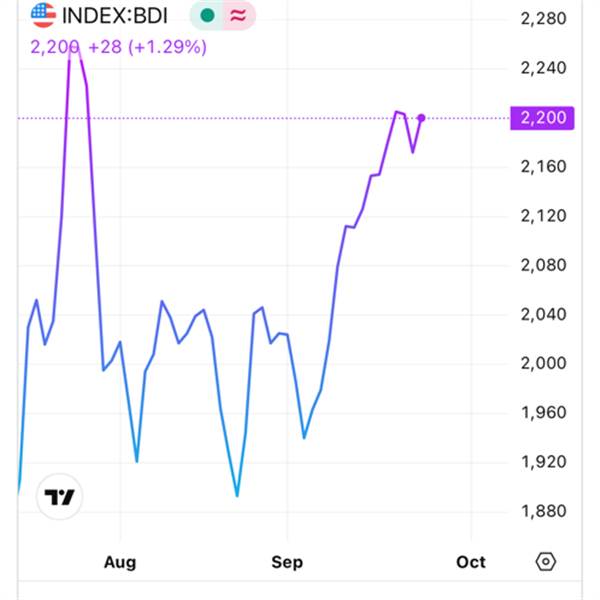Click the 2,120 price scale label
The width and height of the screenshot is (600, 600).
(x=543, y=216)
